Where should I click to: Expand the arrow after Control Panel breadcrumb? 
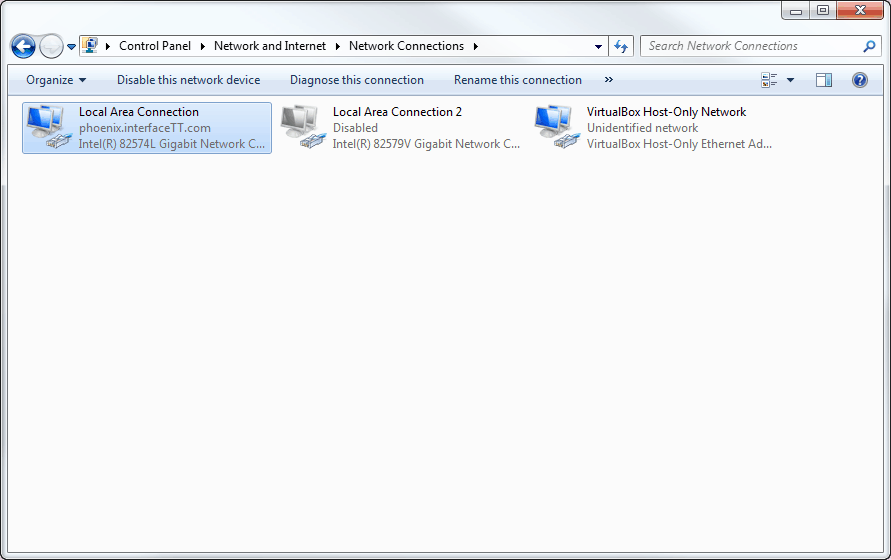(x=202, y=46)
